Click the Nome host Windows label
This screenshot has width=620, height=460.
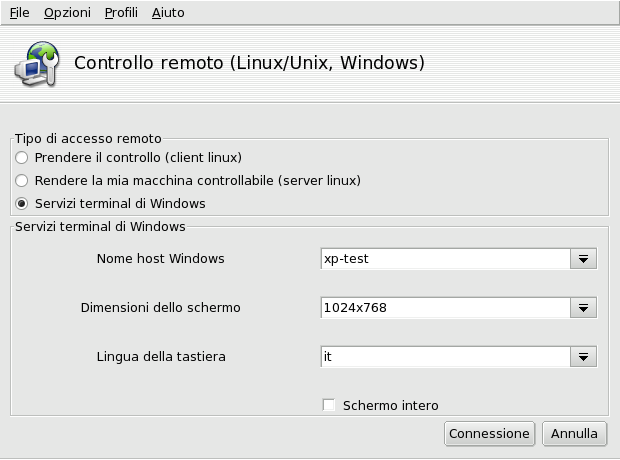[x=160, y=259]
